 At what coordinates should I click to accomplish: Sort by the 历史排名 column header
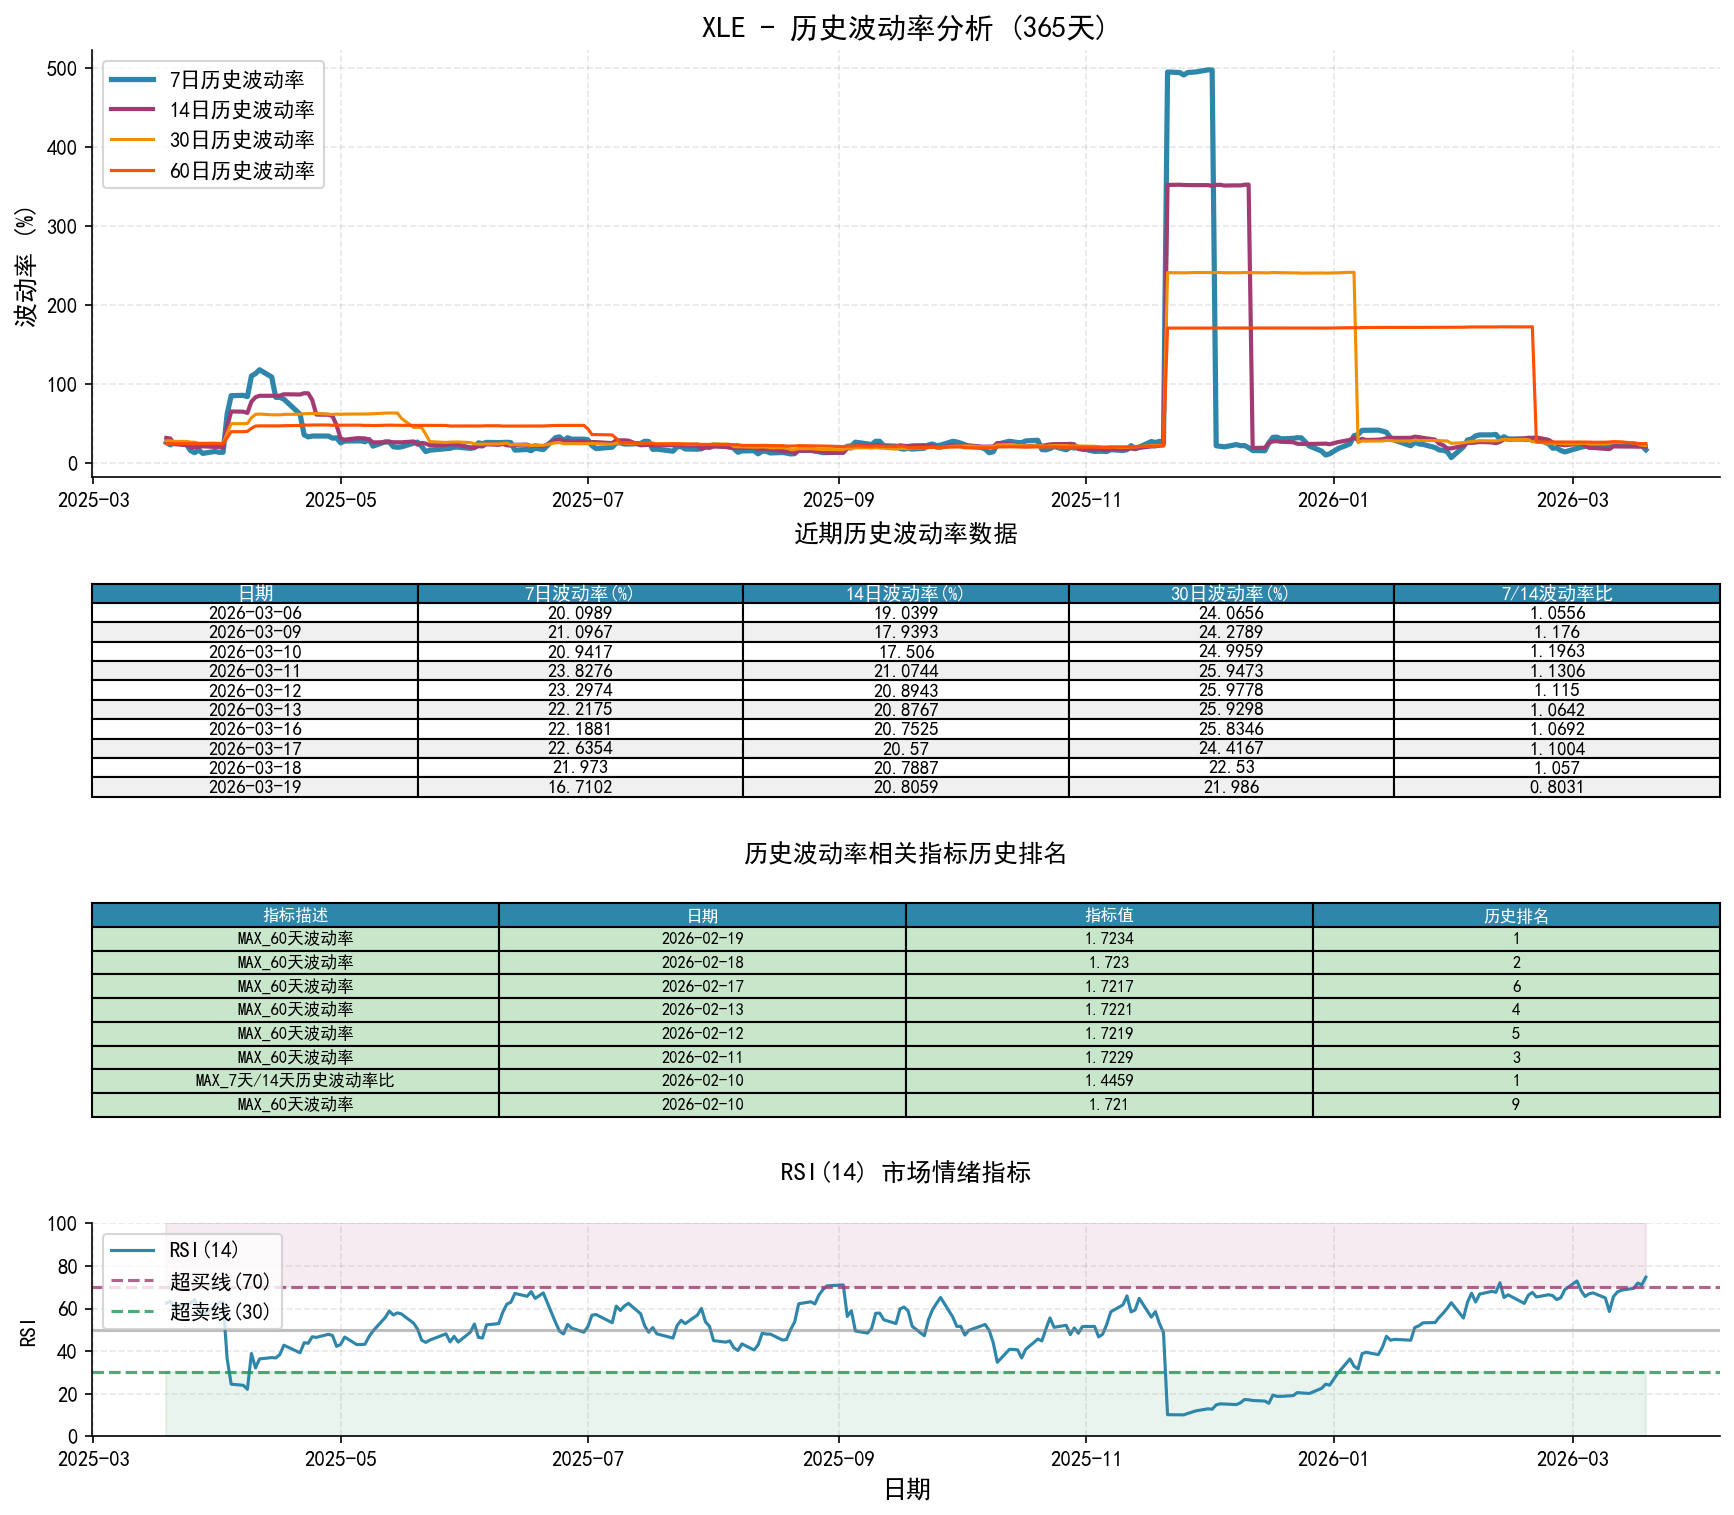(1516, 915)
